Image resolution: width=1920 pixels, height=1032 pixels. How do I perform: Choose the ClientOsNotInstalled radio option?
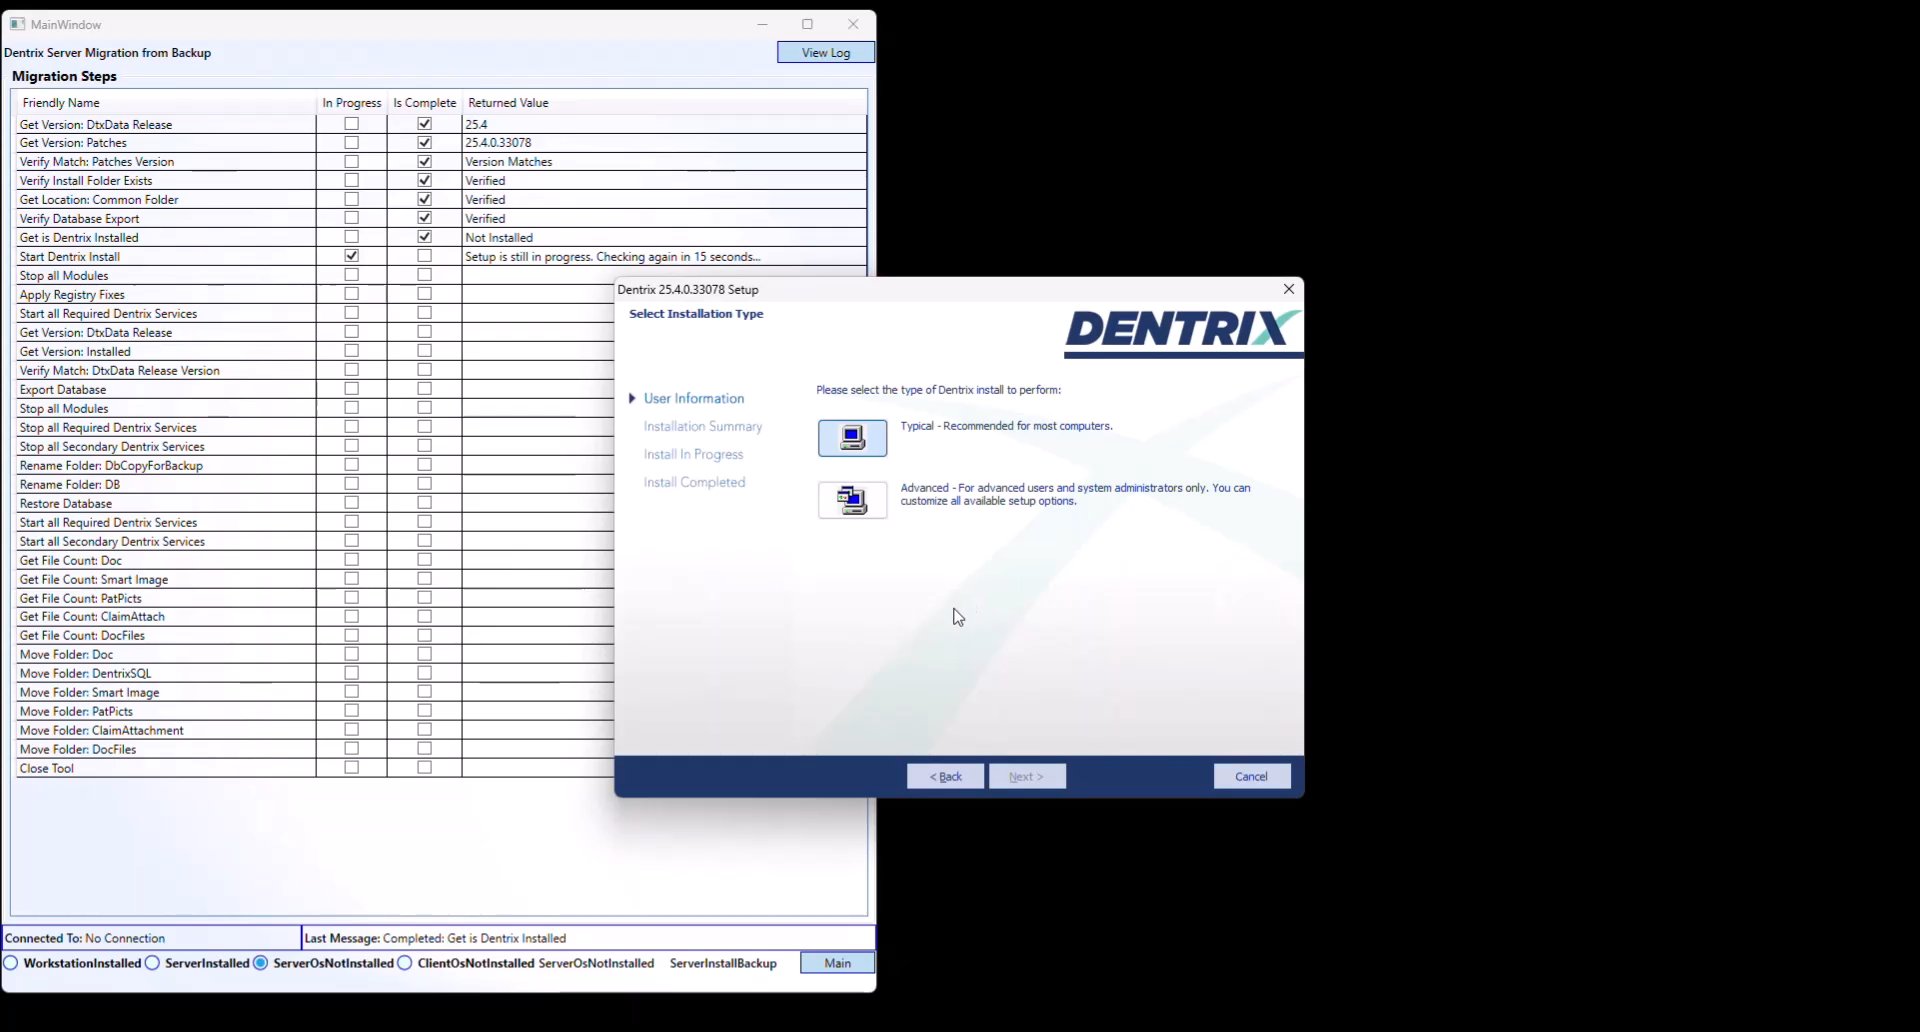tap(405, 963)
